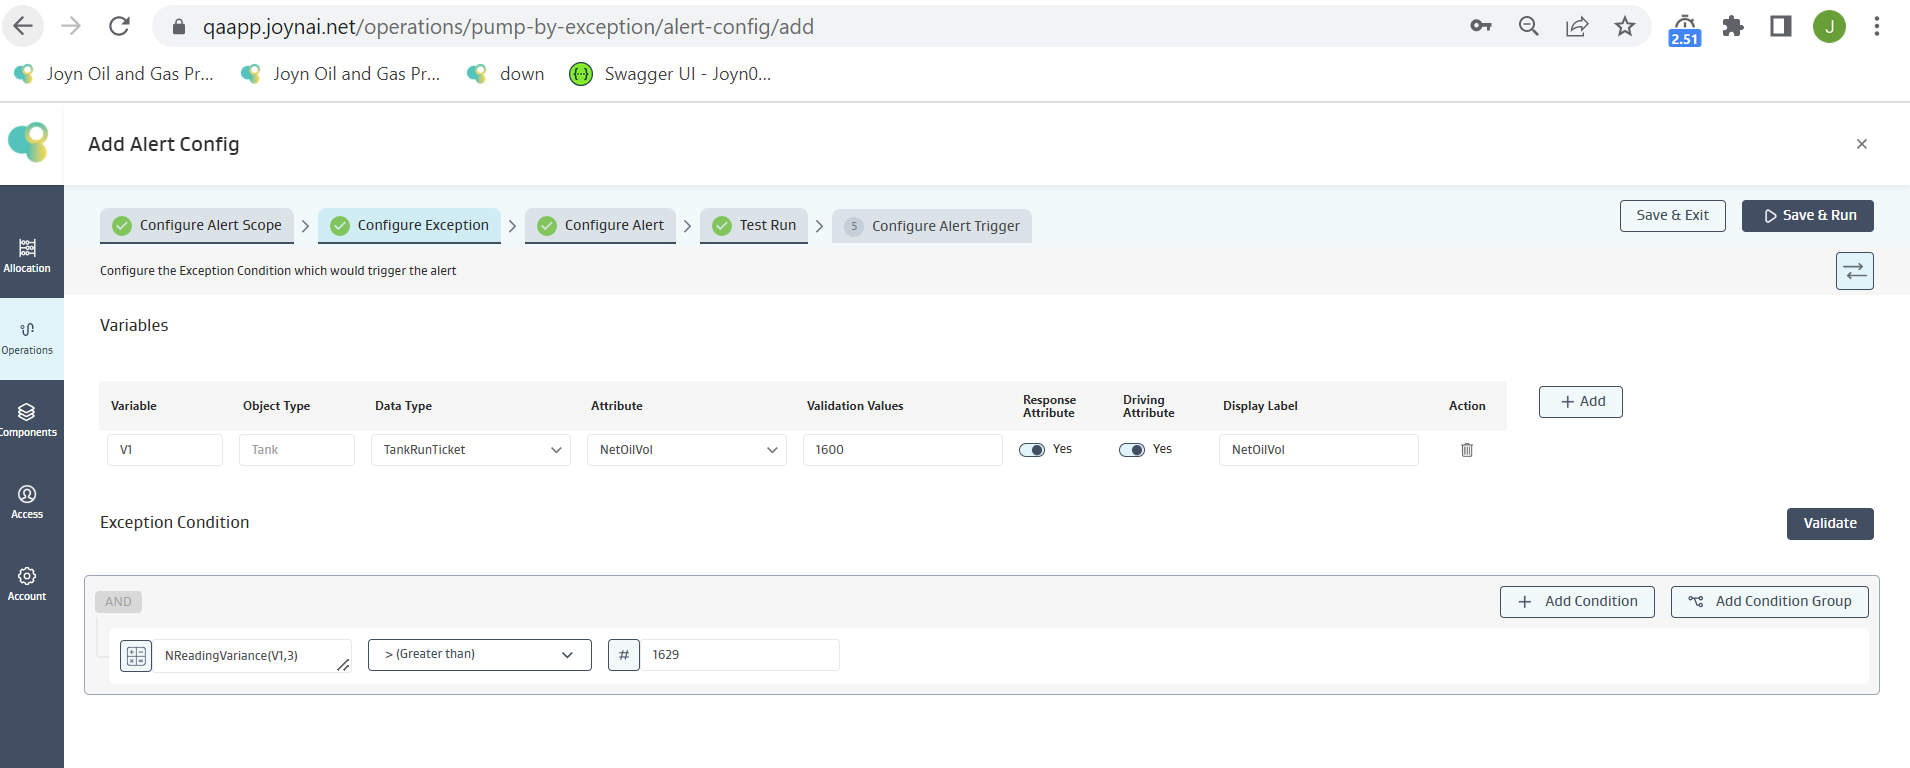Image resolution: width=1910 pixels, height=768 pixels.
Task: Click the Validate button
Action: coord(1829,523)
